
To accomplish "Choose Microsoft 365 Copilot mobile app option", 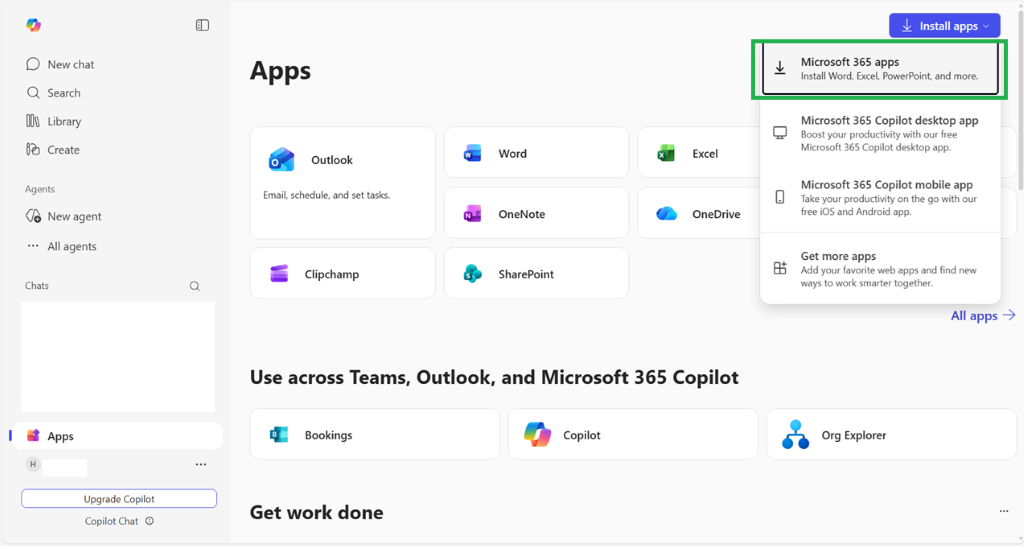I will coord(880,197).
